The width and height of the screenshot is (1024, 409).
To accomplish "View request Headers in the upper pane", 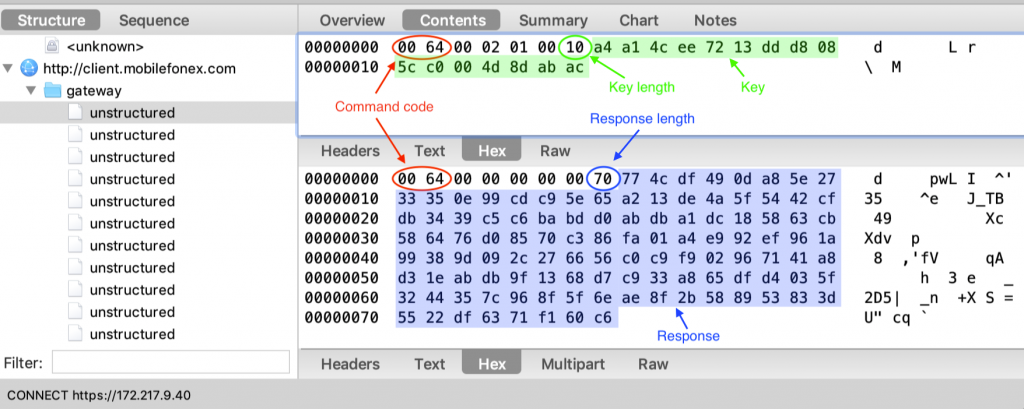I will pos(350,151).
